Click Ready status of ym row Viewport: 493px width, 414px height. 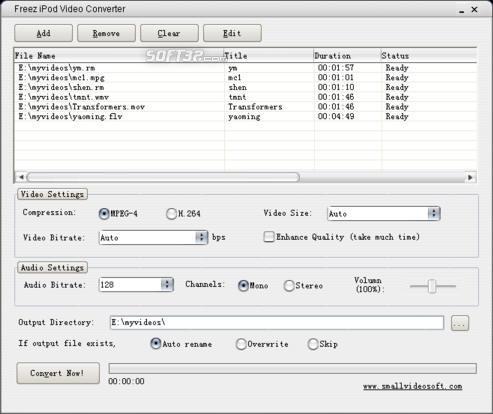click(397, 68)
